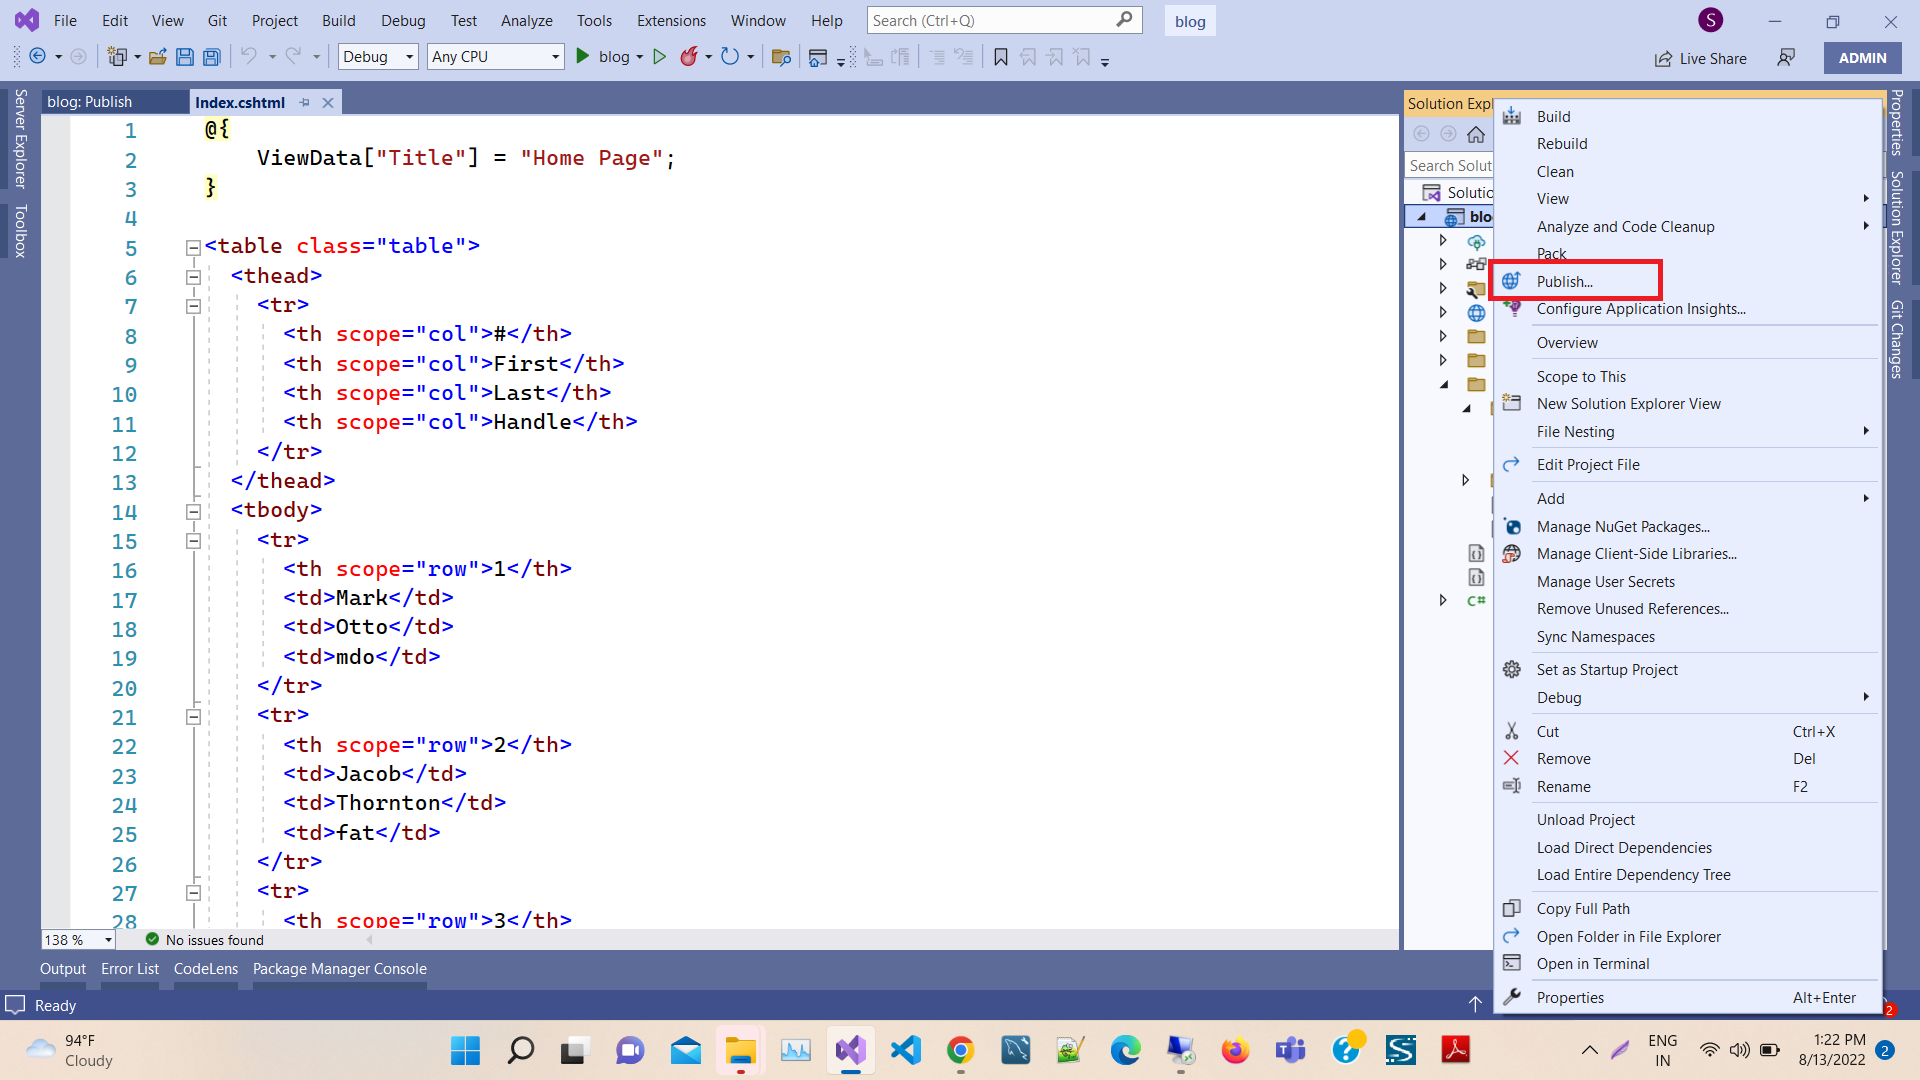Click the Connected Services cloud icon in tree

point(1476,241)
